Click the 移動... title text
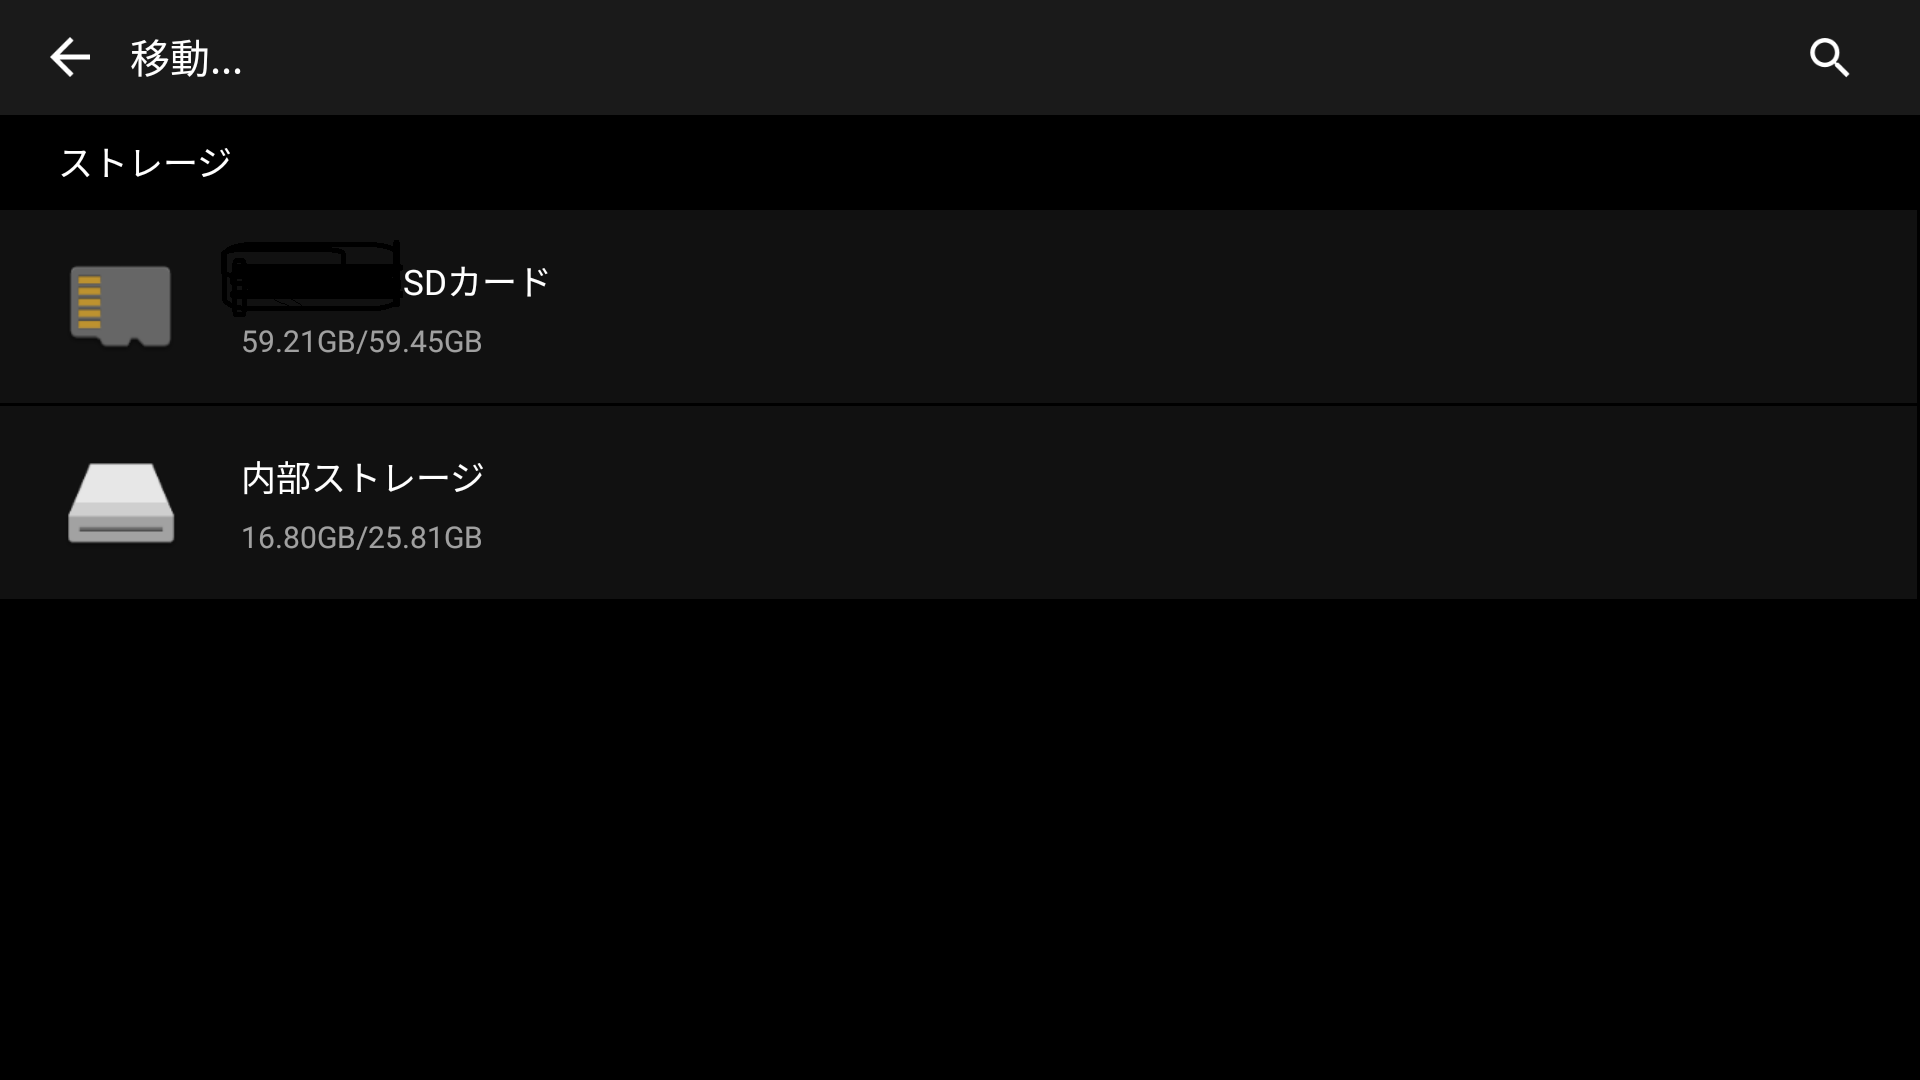The width and height of the screenshot is (1920, 1080). tap(186, 59)
